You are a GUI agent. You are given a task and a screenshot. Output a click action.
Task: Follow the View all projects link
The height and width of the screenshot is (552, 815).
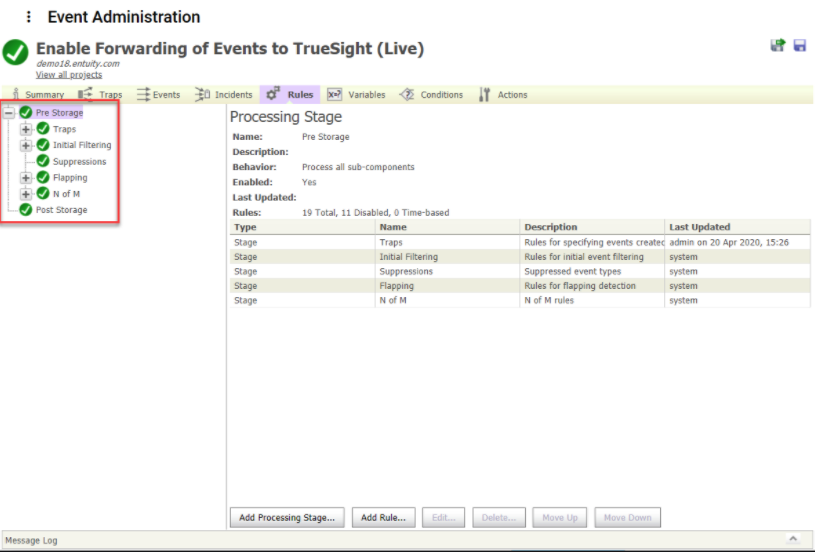[x=69, y=75]
